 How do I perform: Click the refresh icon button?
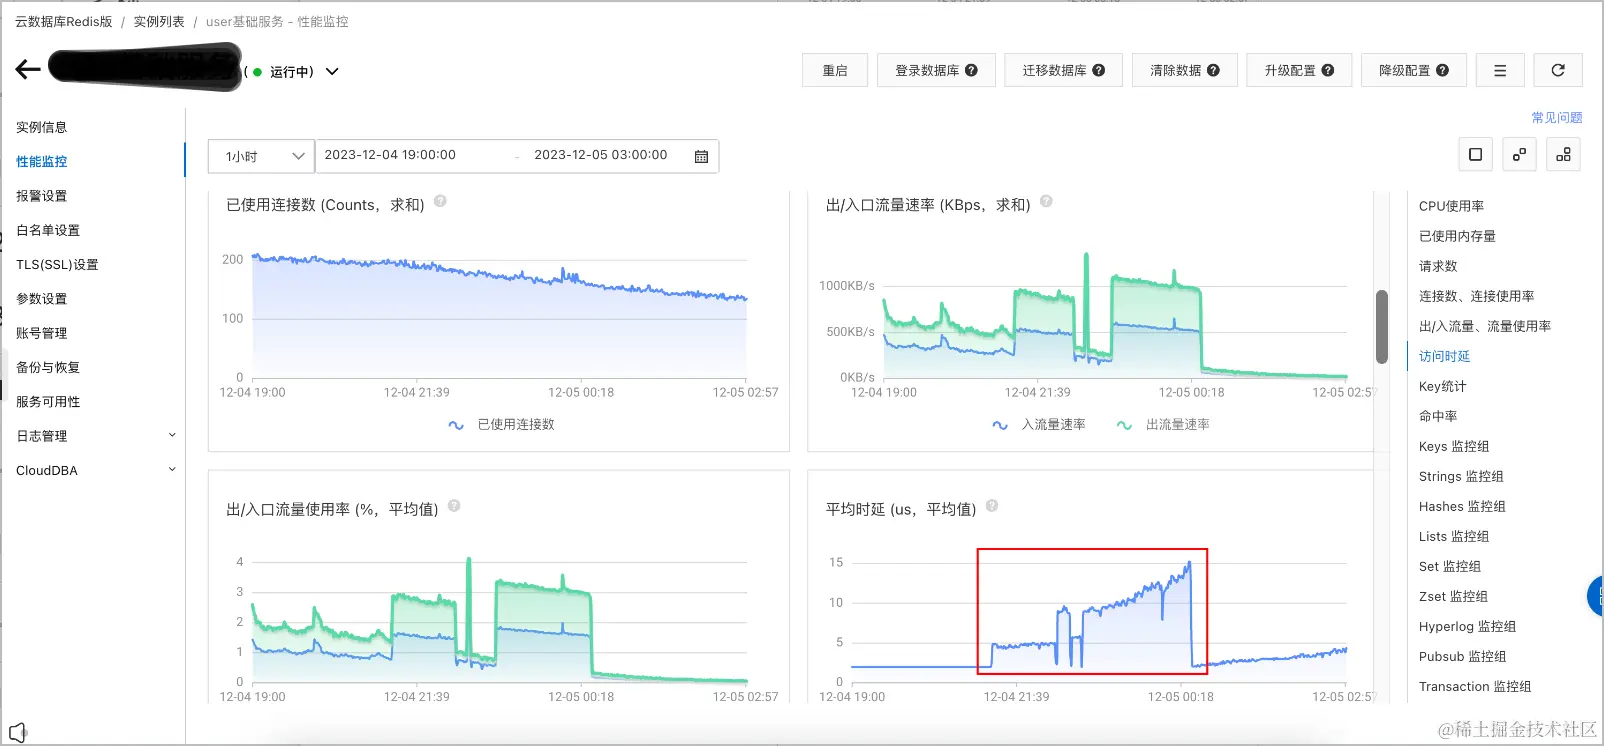coord(1557,70)
